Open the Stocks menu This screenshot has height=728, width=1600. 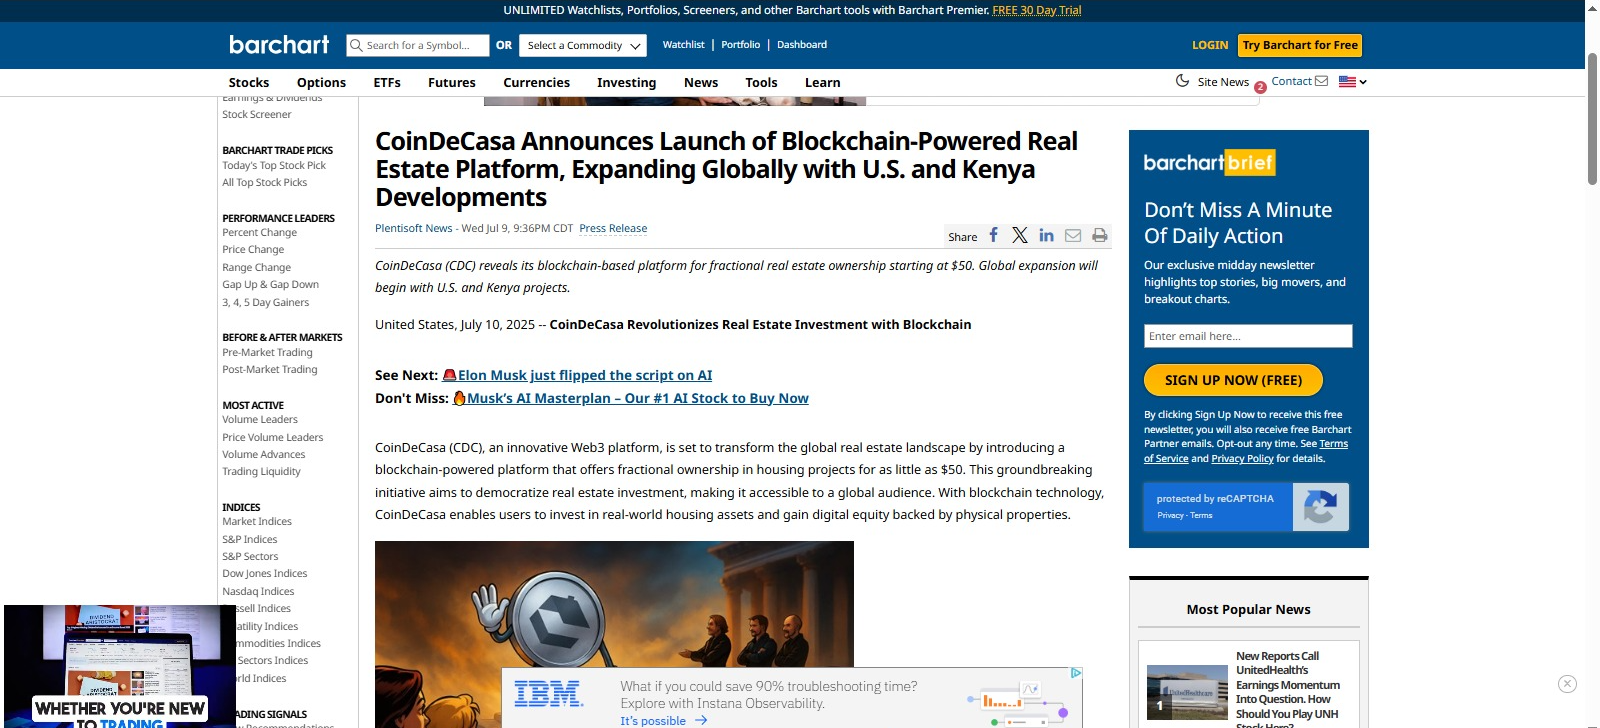[248, 83]
